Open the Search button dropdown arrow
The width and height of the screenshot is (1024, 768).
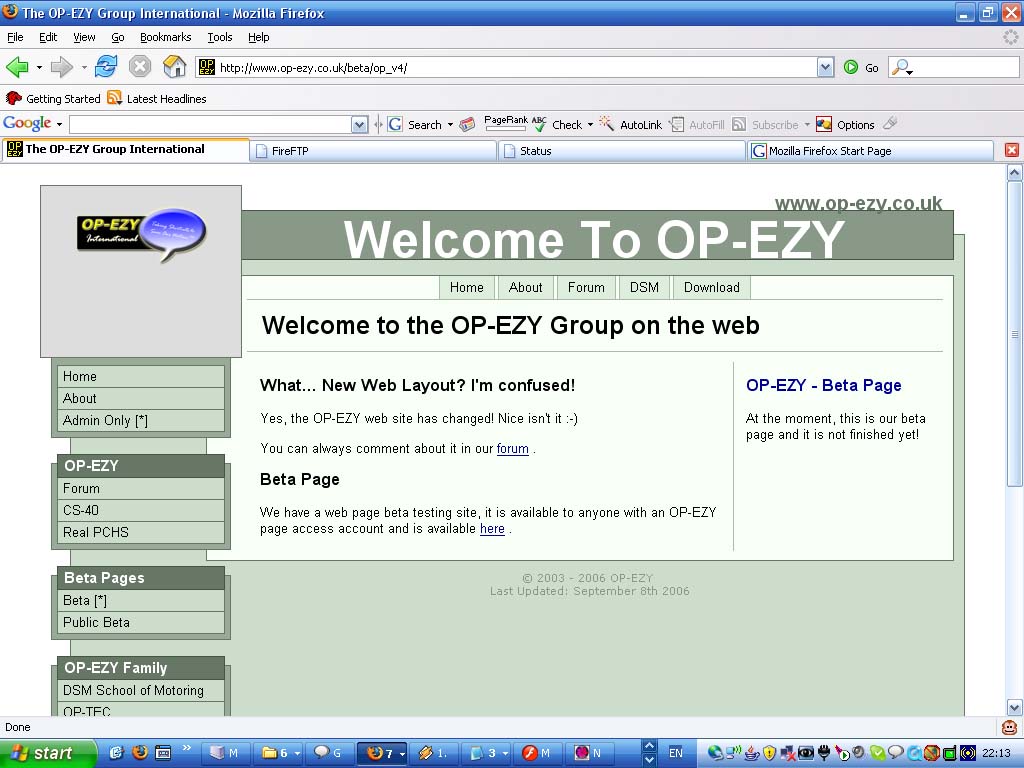[x=450, y=124]
